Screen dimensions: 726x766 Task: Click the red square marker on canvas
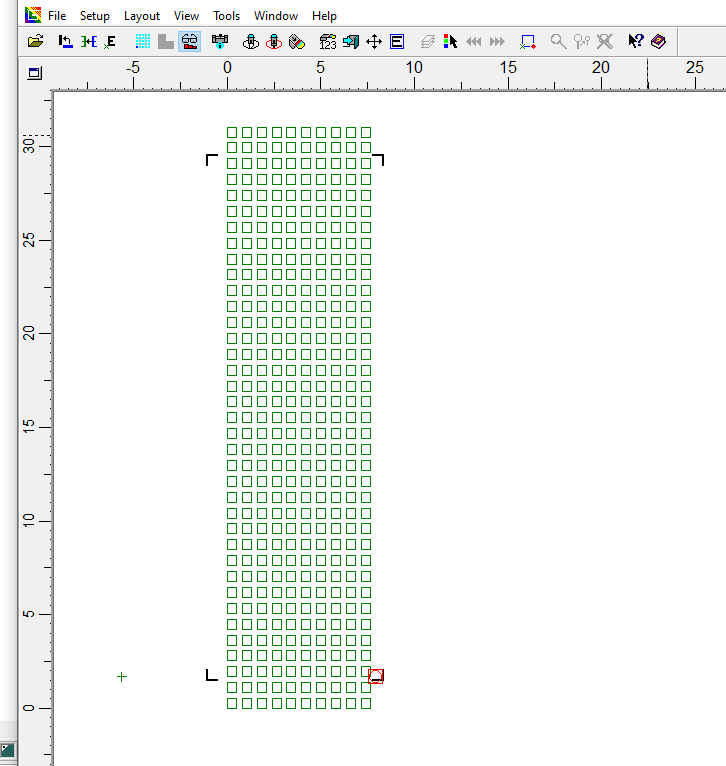(375, 676)
